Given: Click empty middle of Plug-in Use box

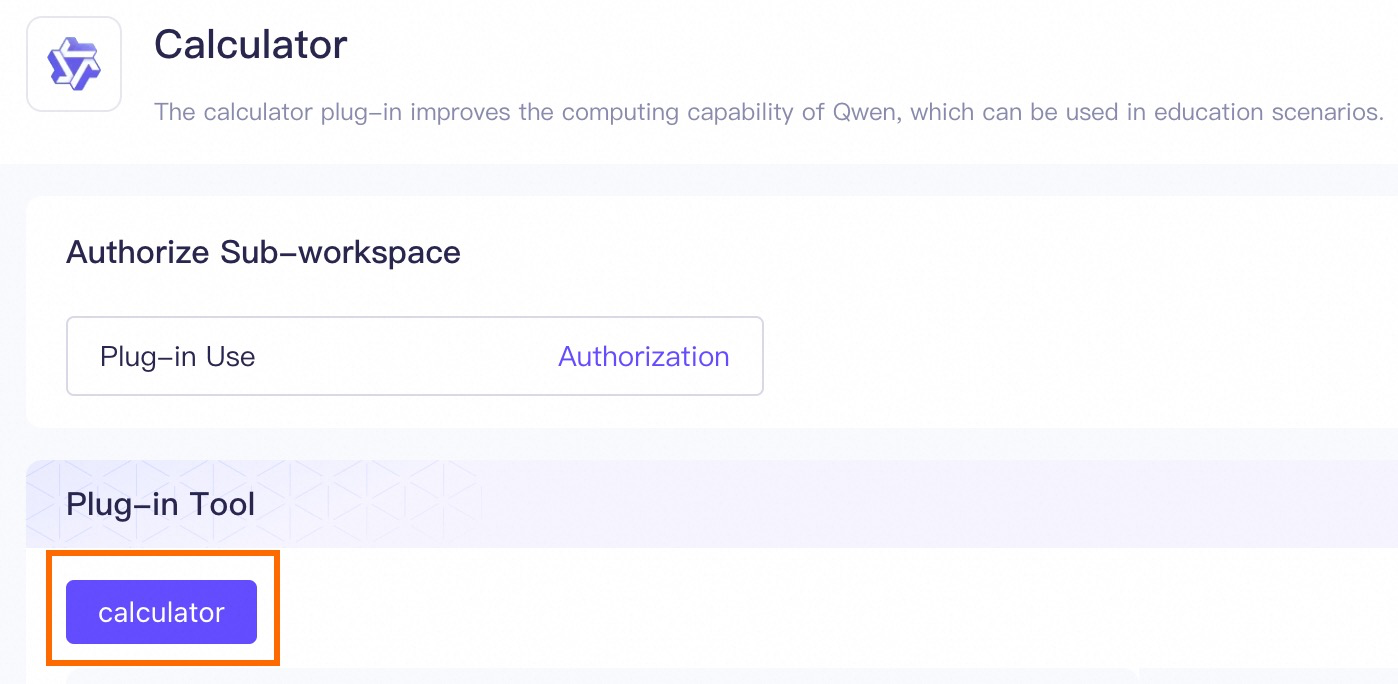Looking at the screenshot, I should [400, 357].
